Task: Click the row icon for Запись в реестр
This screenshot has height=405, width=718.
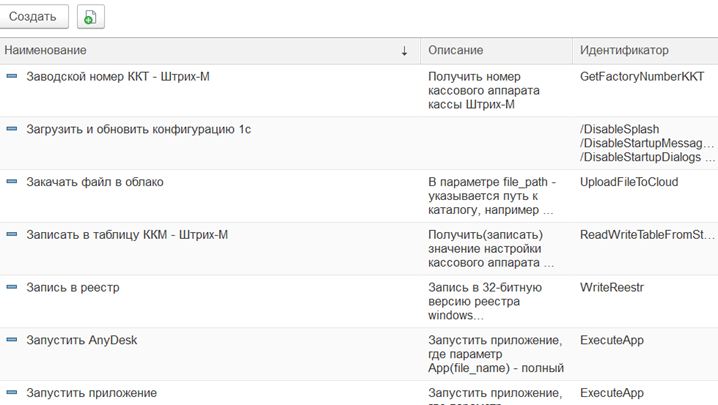Action: click(12, 288)
